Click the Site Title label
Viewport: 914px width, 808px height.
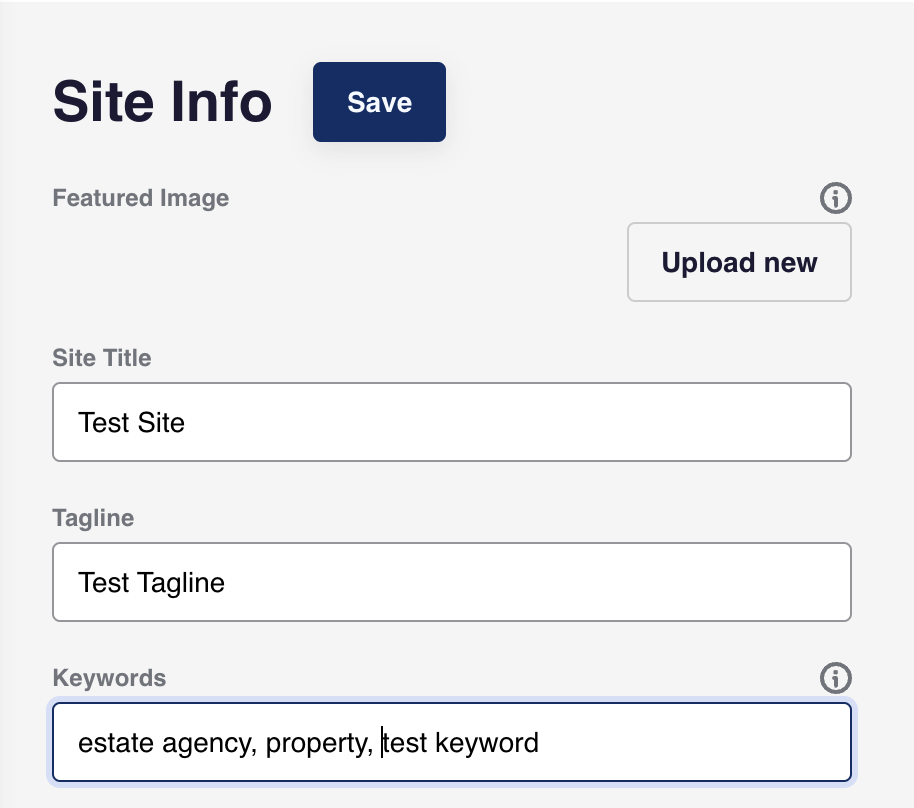(101, 358)
